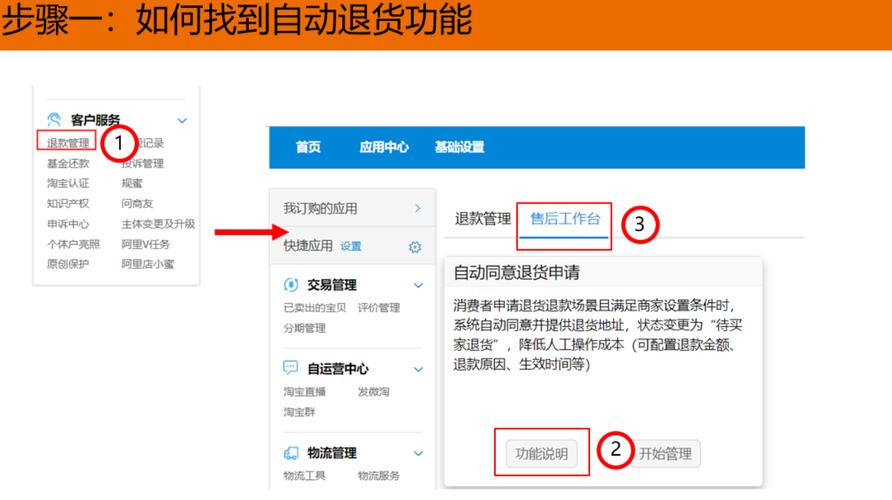Open 淘宝直播 under 自运营中心
892x500 pixels.
[x=305, y=391]
